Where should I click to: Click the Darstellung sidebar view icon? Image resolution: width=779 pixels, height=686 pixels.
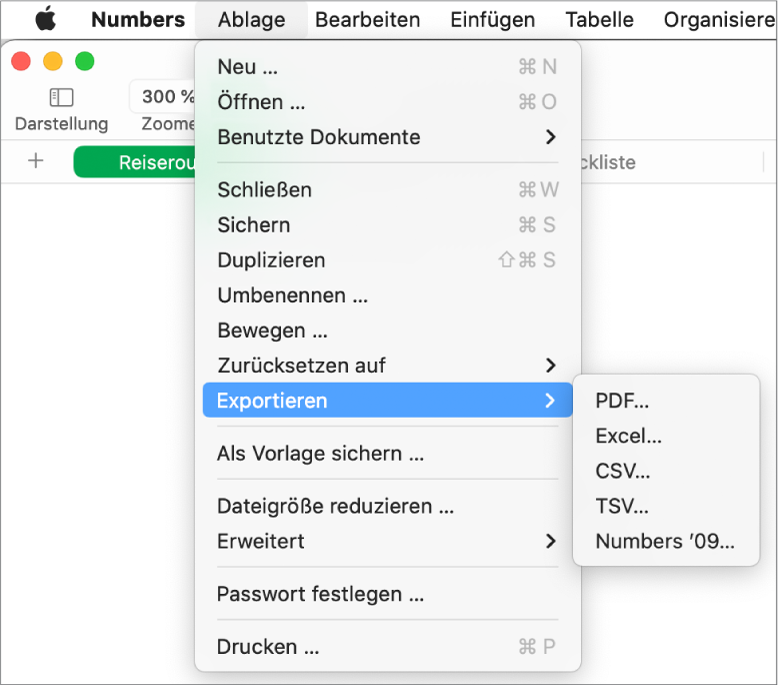click(x=62, y=97)
